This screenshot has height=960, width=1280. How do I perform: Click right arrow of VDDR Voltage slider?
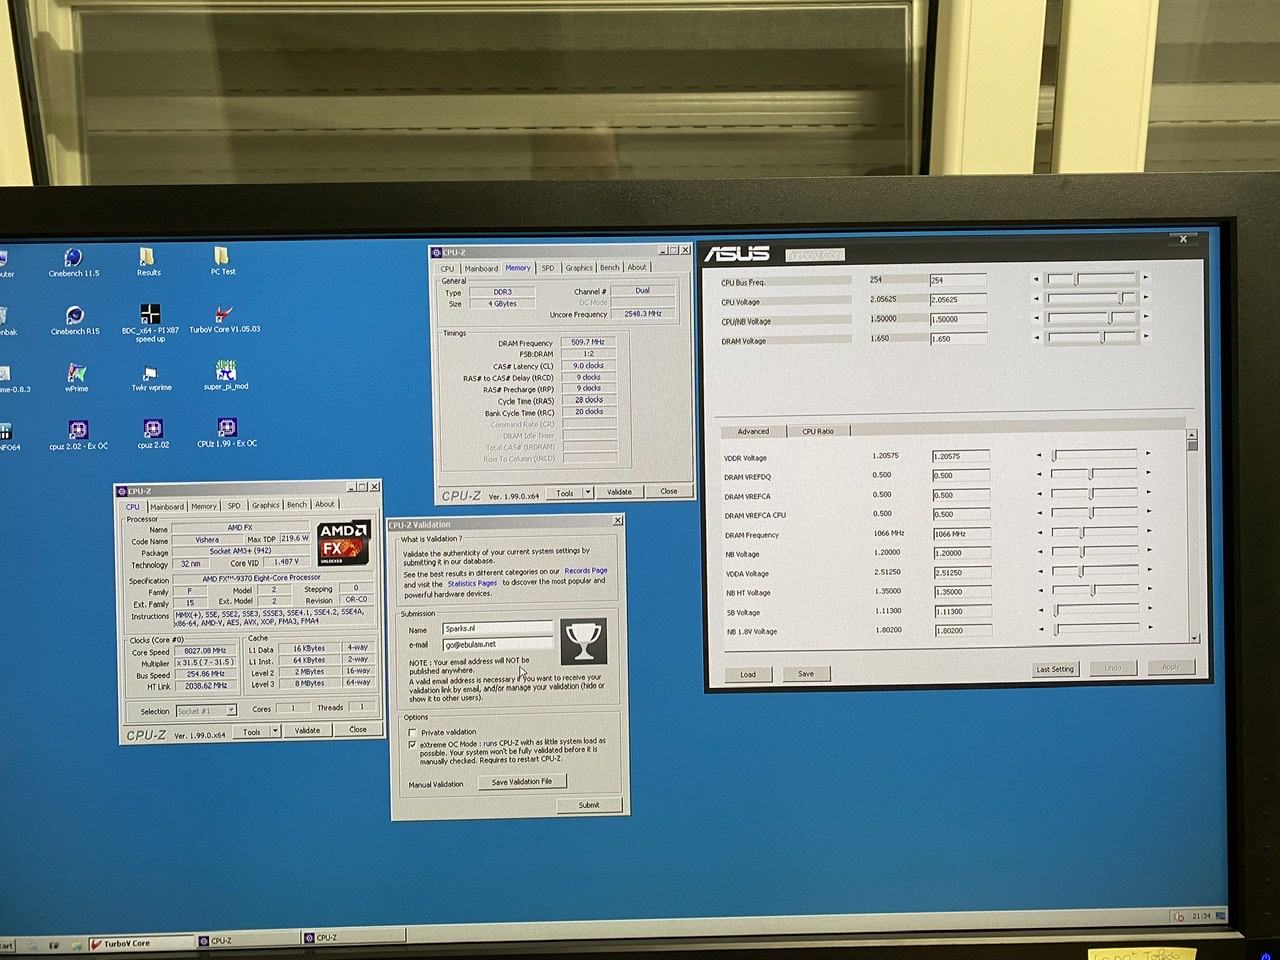coord(1148,454)
